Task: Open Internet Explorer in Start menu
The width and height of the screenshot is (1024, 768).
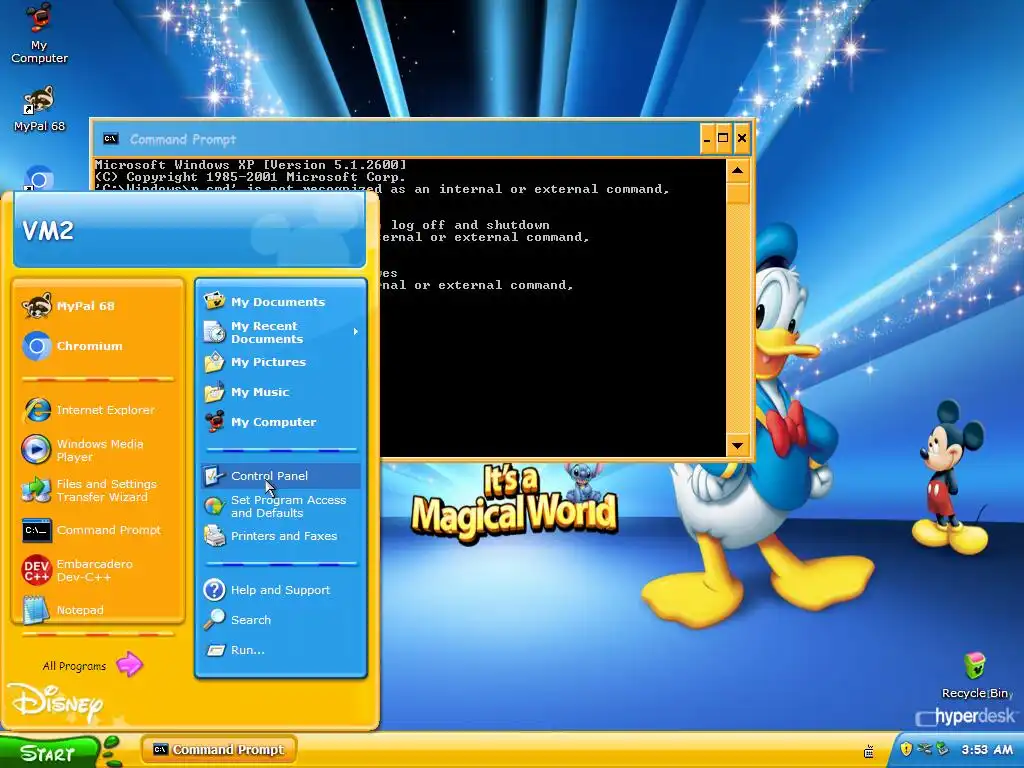Action: point(98,410)
